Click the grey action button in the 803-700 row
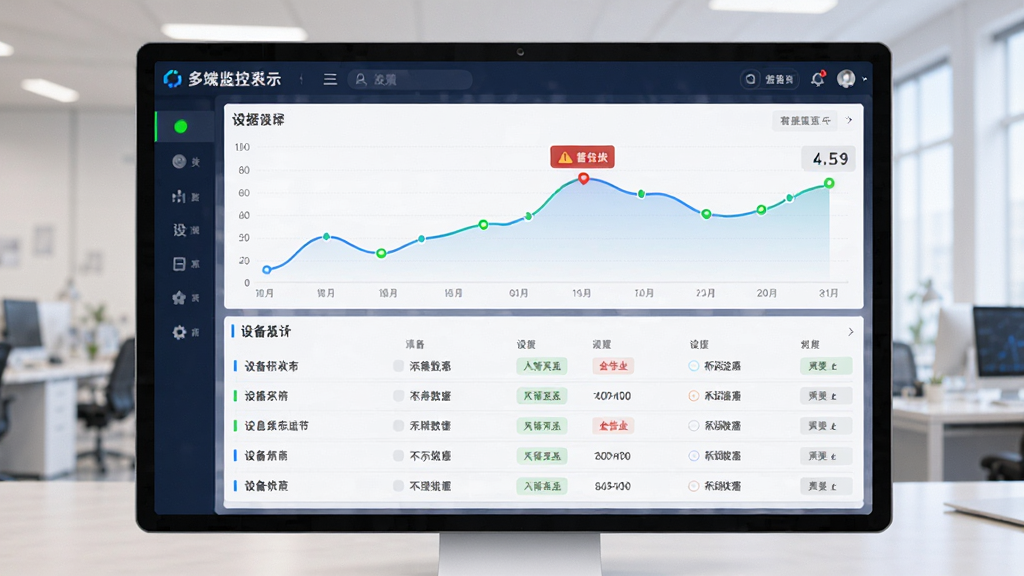This screenshot has width=1024, height=576. 825,486
